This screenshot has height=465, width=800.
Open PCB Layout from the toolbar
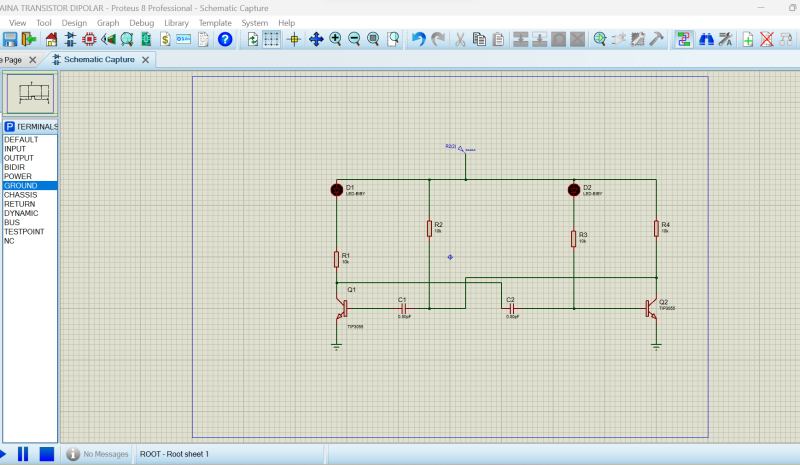click(88, 40)
